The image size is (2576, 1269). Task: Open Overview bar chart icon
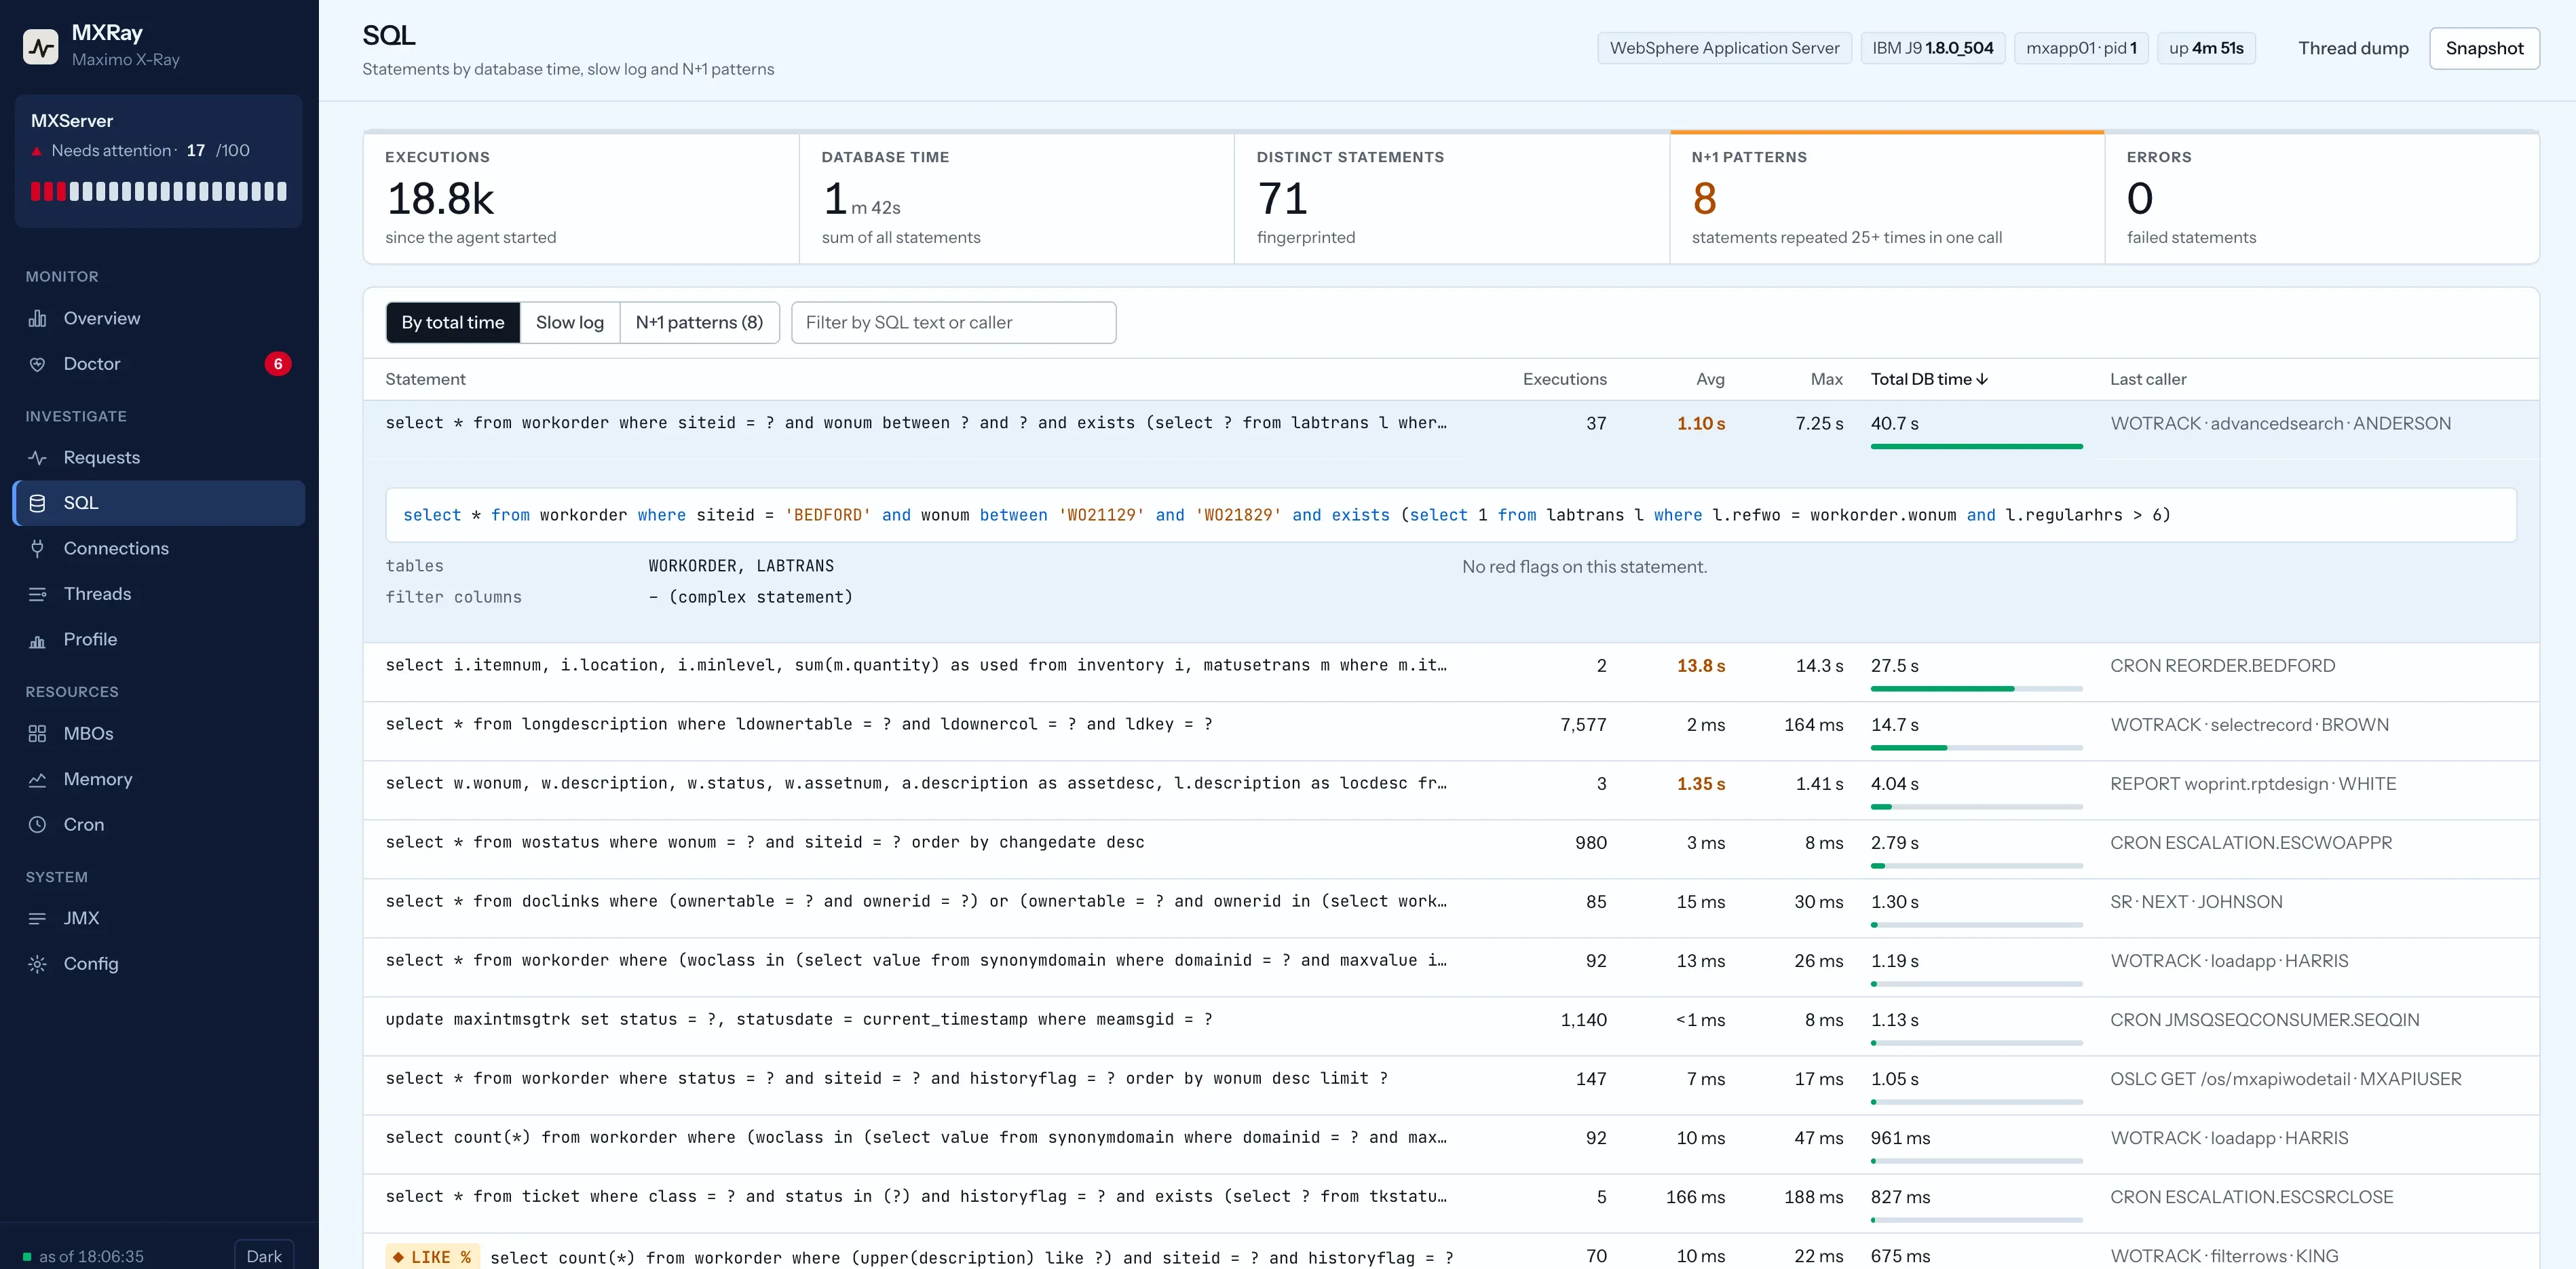point(37,318)
